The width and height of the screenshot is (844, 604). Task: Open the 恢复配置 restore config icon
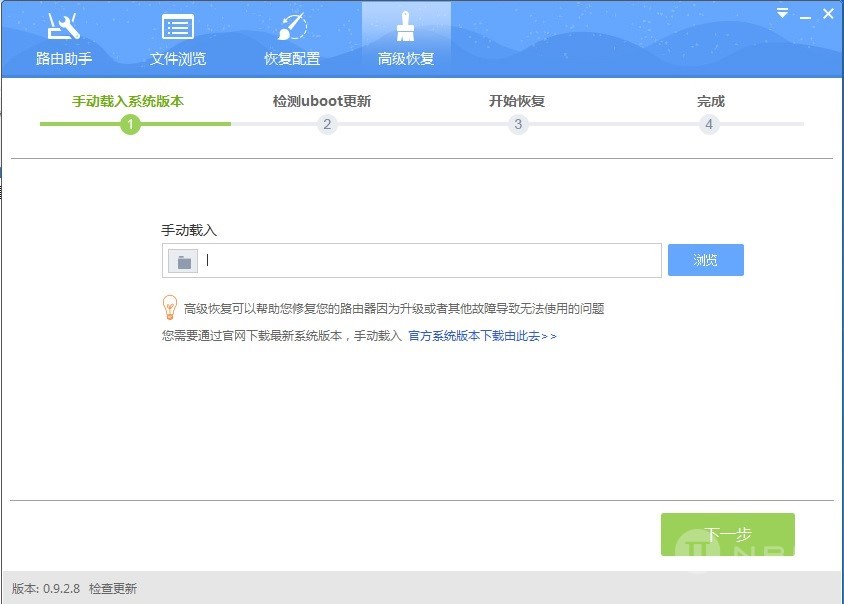point(292,27)
